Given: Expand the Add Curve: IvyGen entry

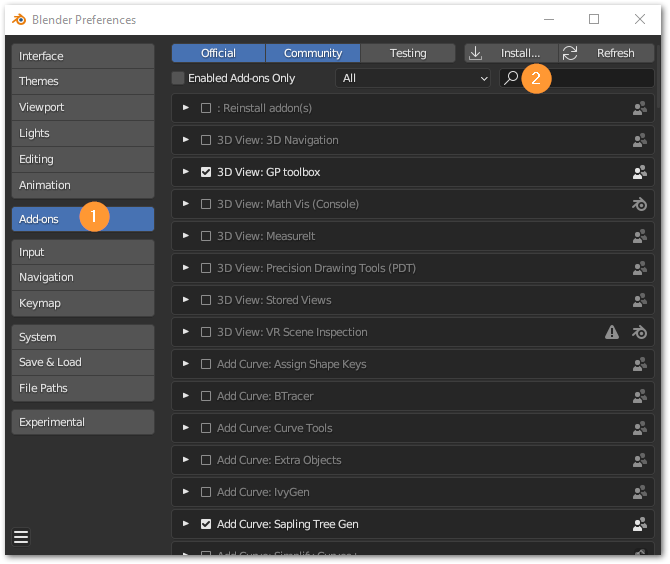Looking at the screenshot, I should (185, 492).
